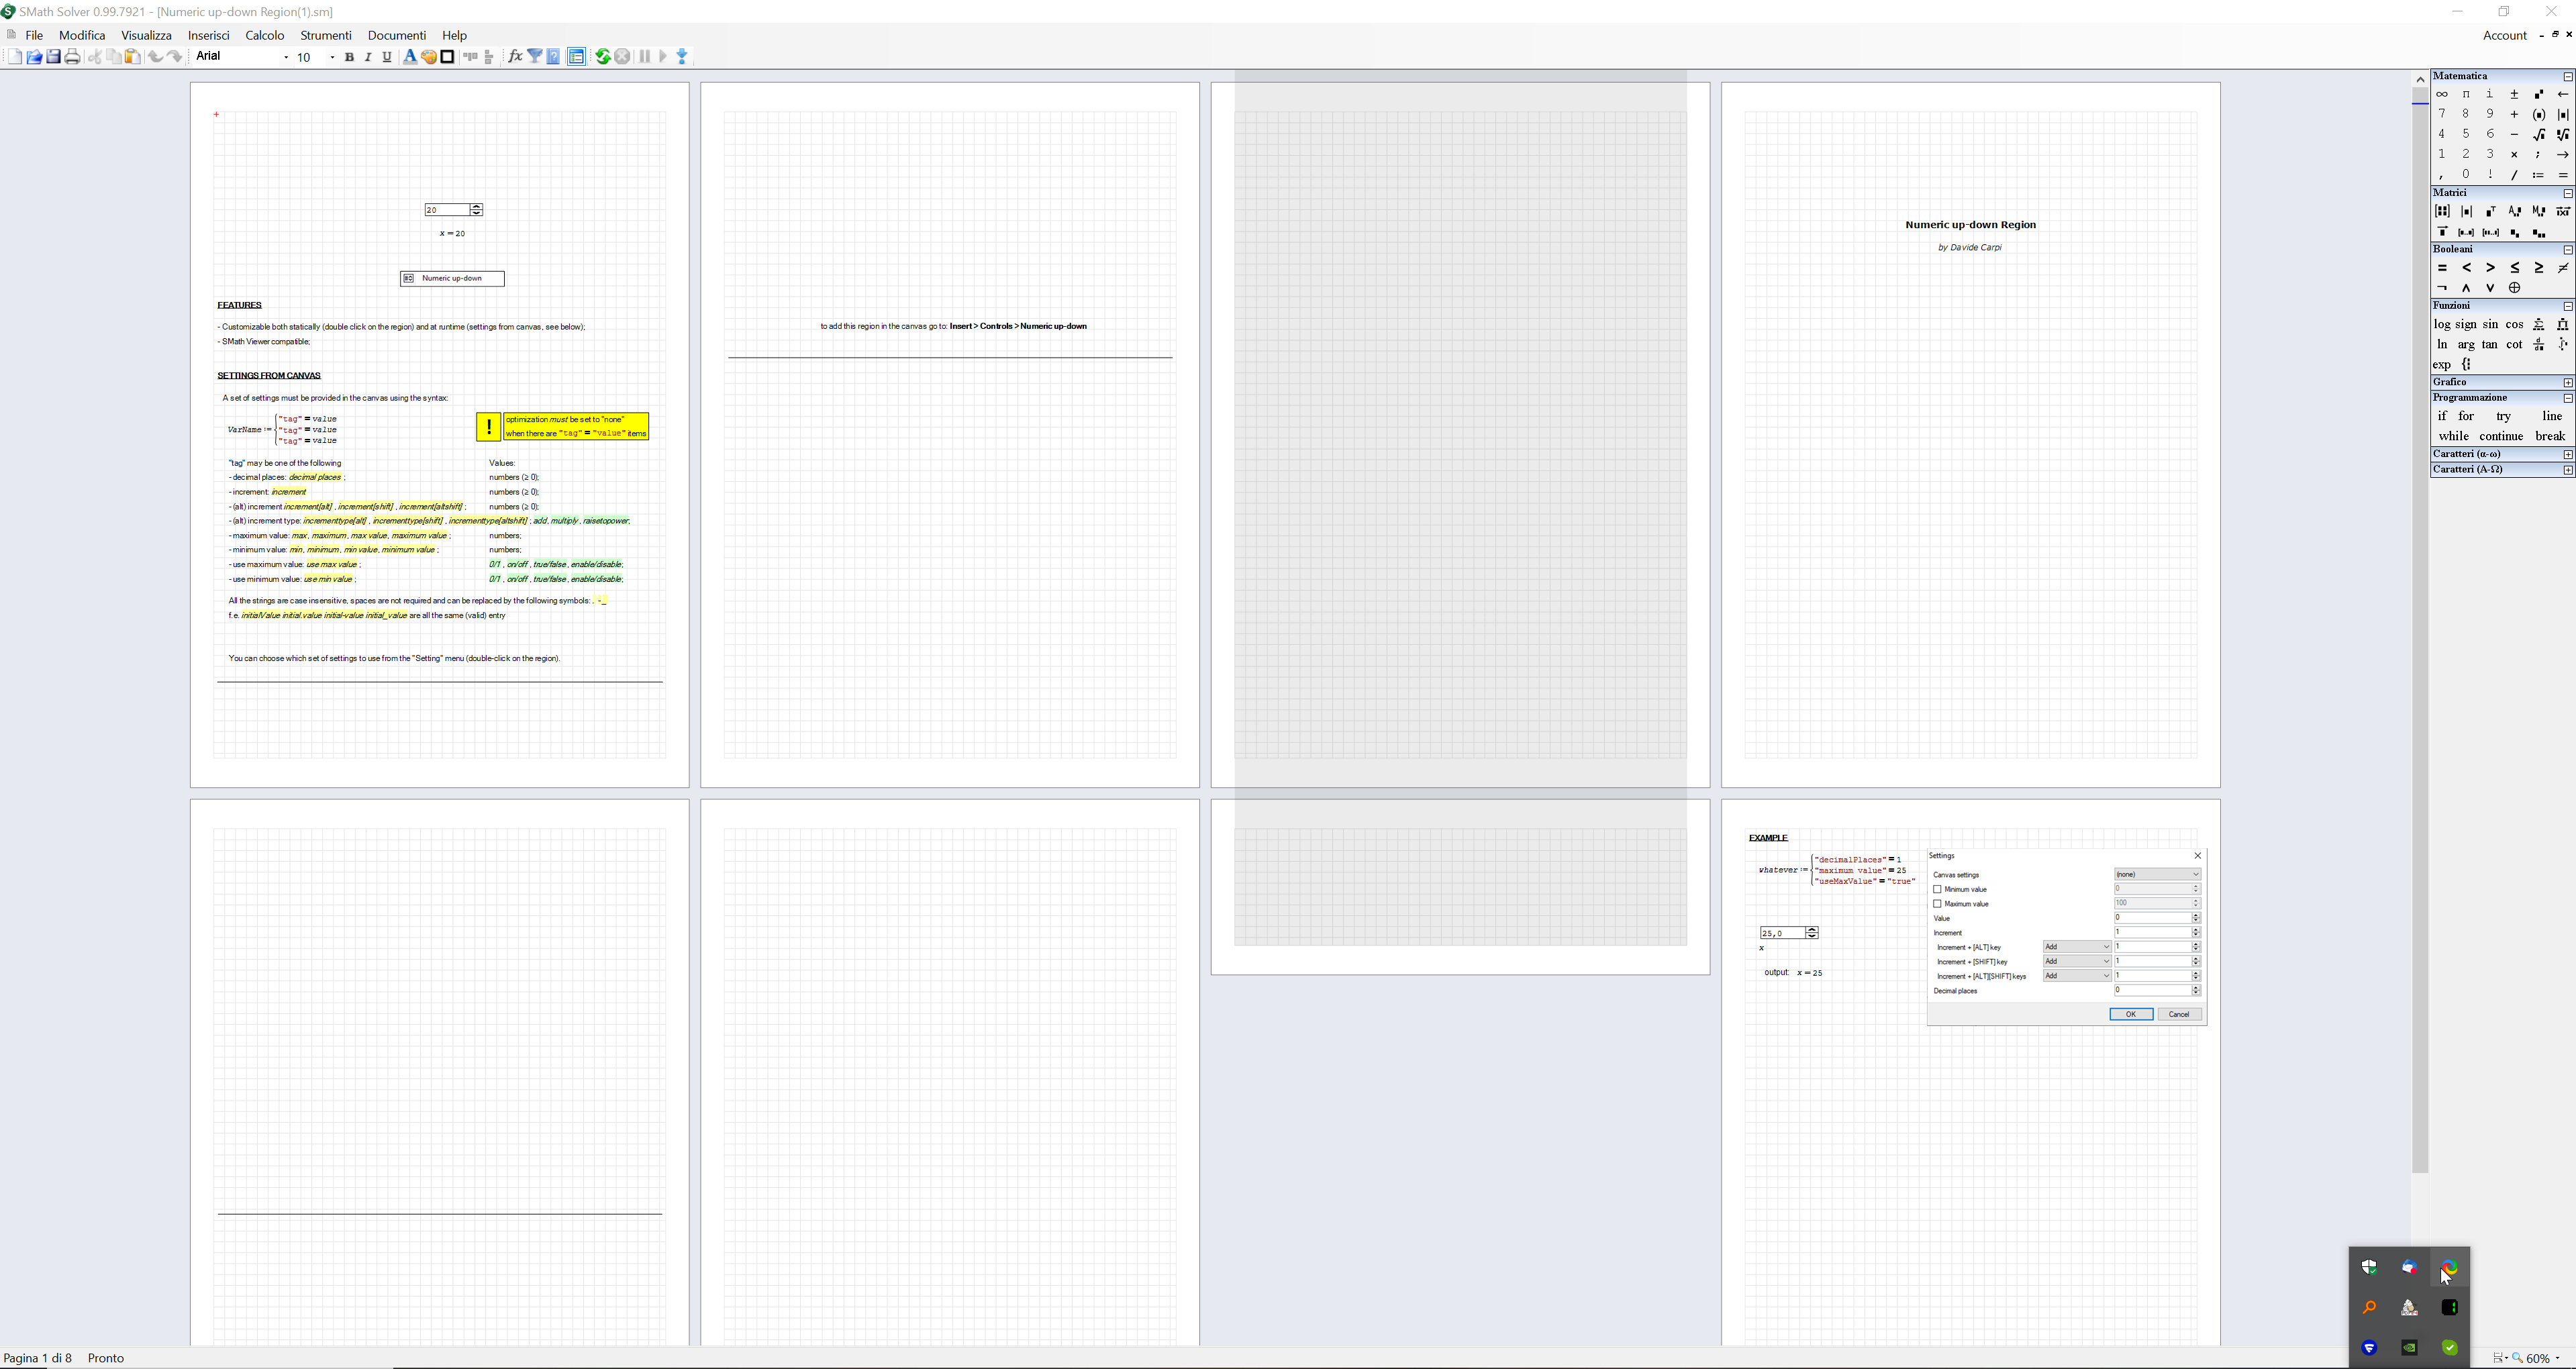The height and width of the screenshot is (1369, 2576).
Task: Open a worksheet with the Open file icon
Action: pyautogui.click(x=34, y=57)
